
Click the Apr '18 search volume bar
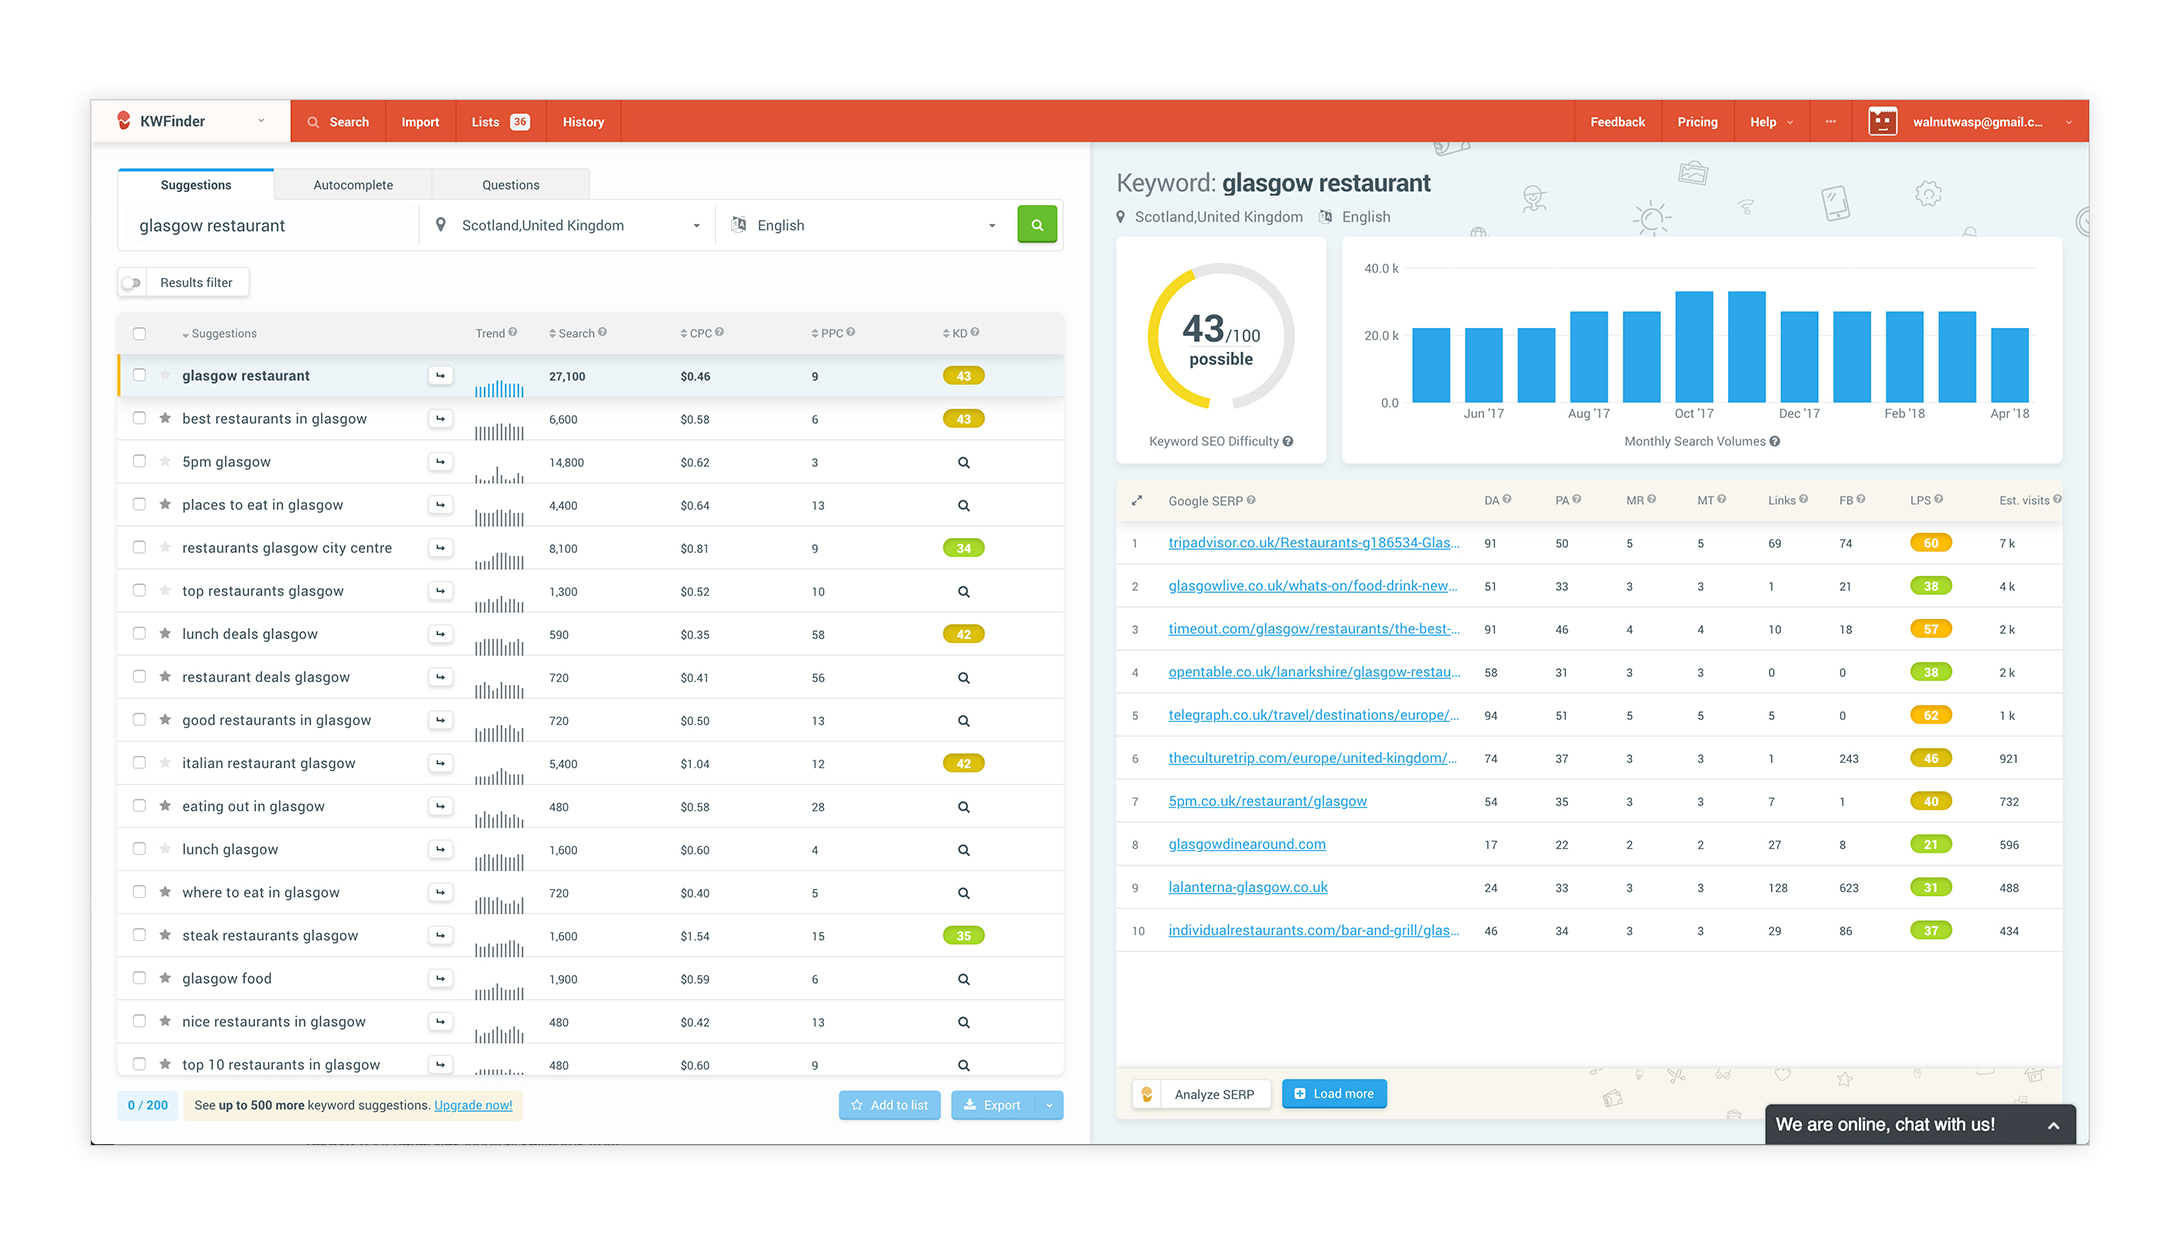point(2010,365)
